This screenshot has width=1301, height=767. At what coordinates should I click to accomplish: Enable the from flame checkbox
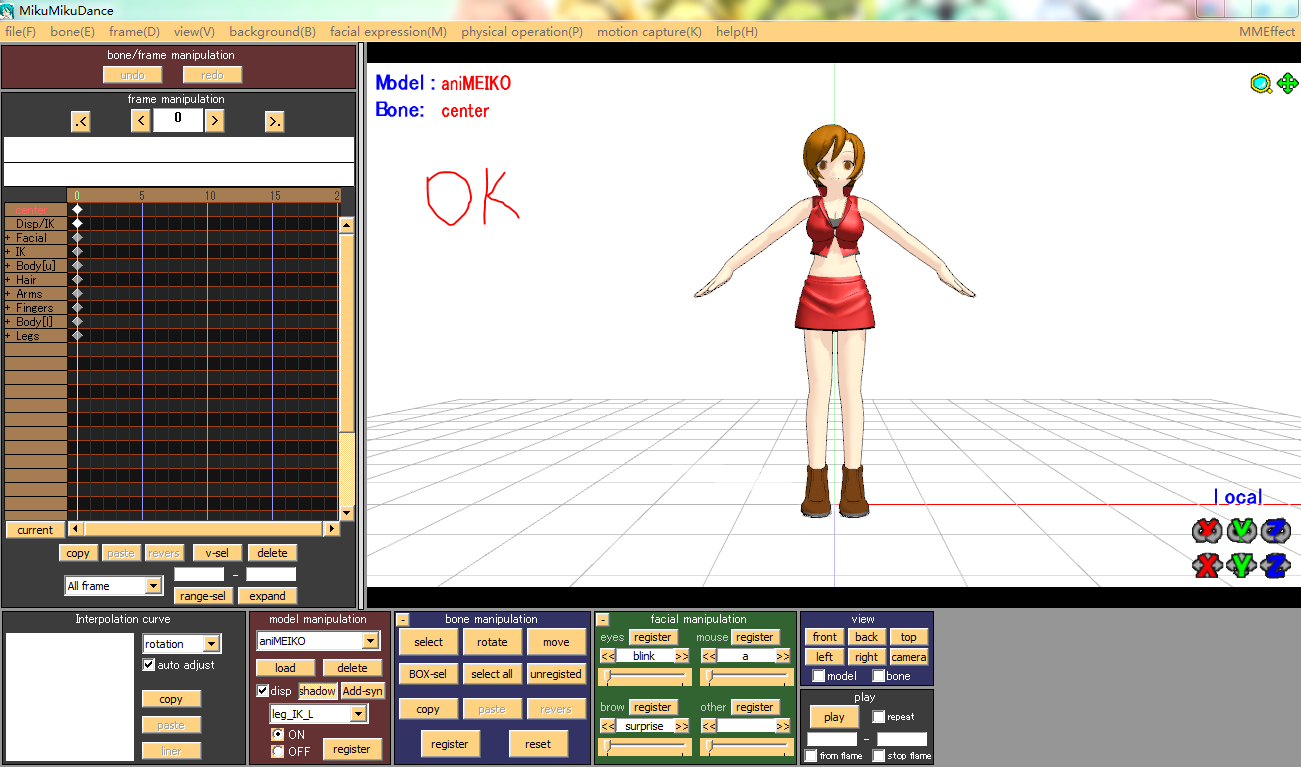pyautogui.click(x=811, y=756)
